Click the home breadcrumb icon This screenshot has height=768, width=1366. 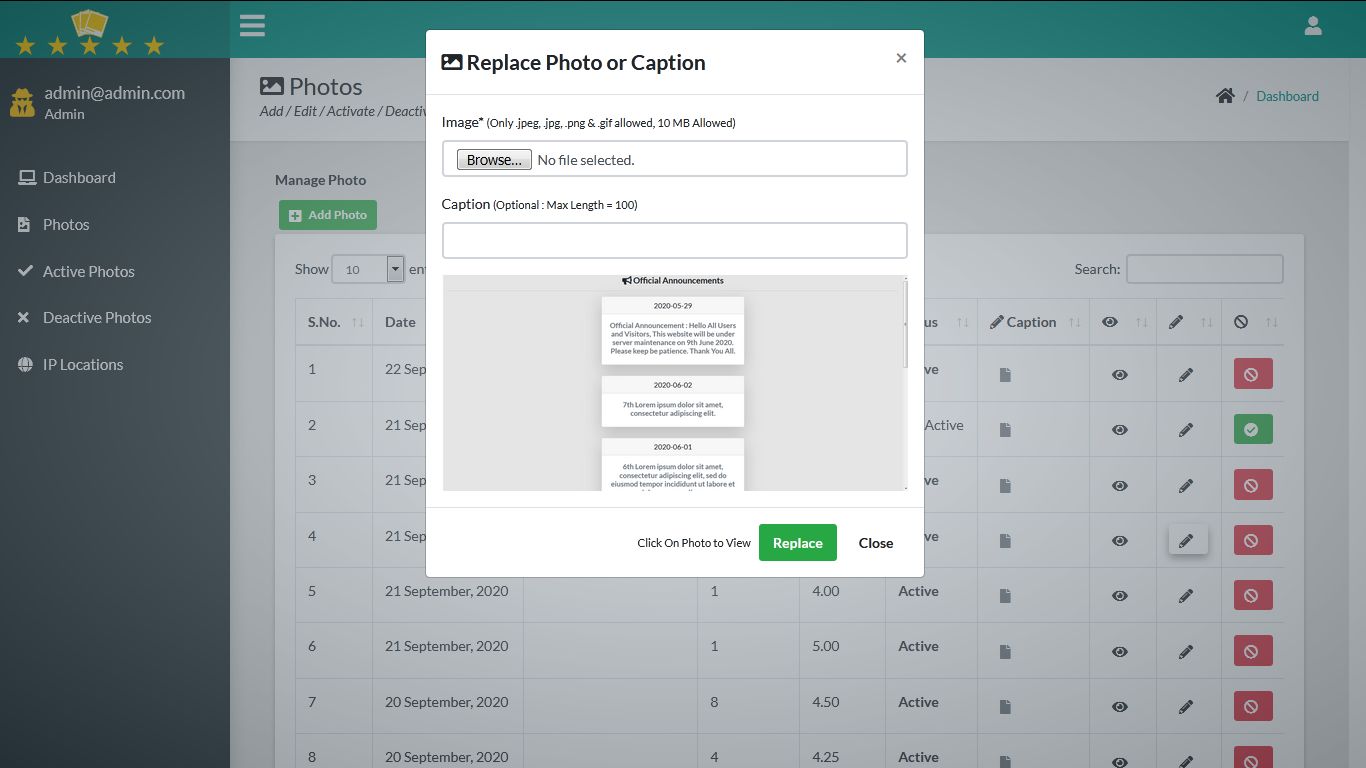1225,96
